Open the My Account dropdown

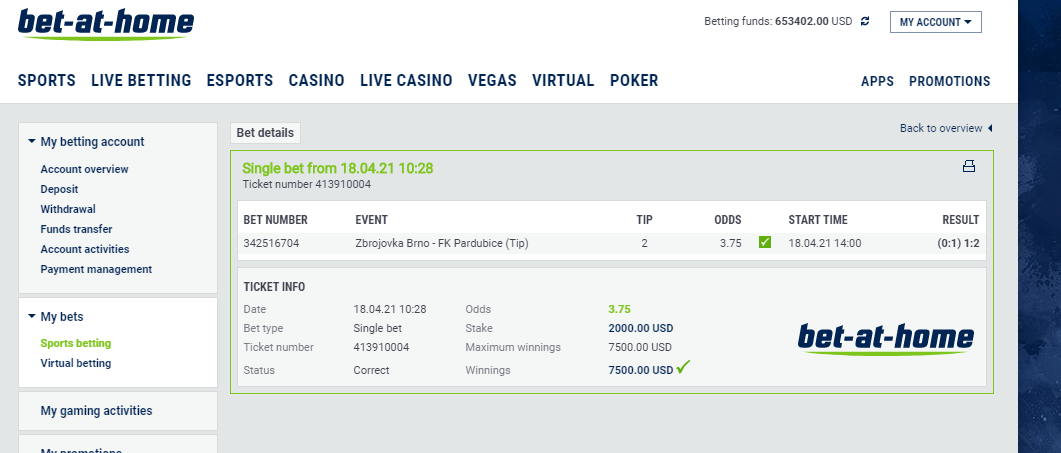tap(935, 22)
